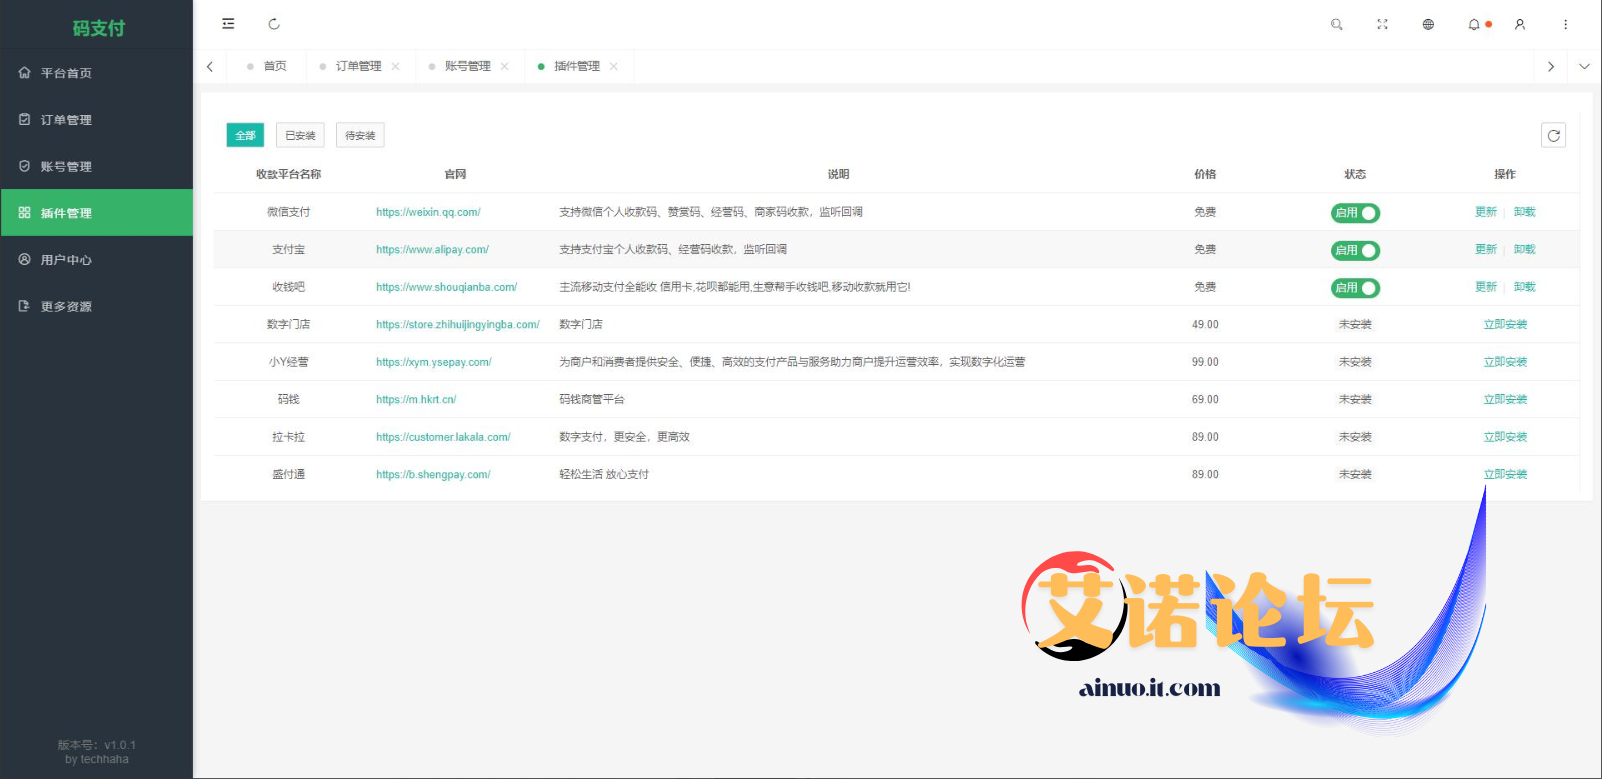The image size is (1602, 779).
Task: Click the 69.00 price cell
Action: 1205,399
